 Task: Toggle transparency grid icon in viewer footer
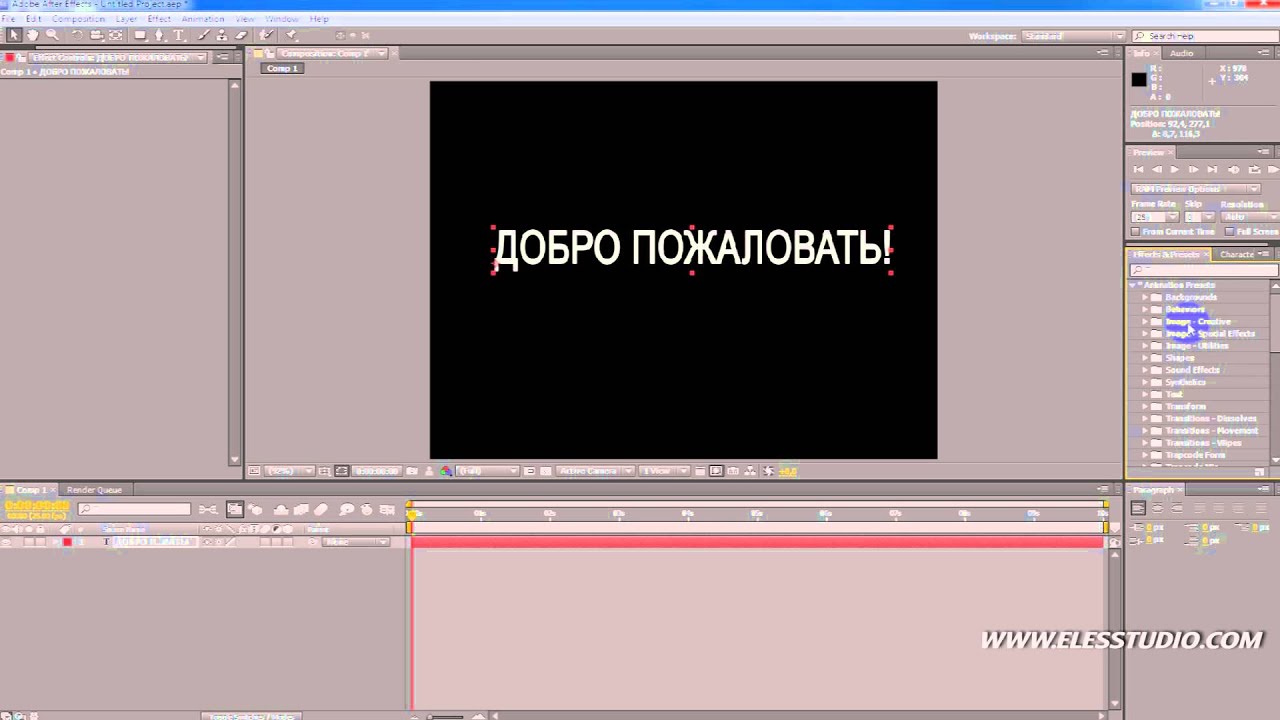point(546,471)
